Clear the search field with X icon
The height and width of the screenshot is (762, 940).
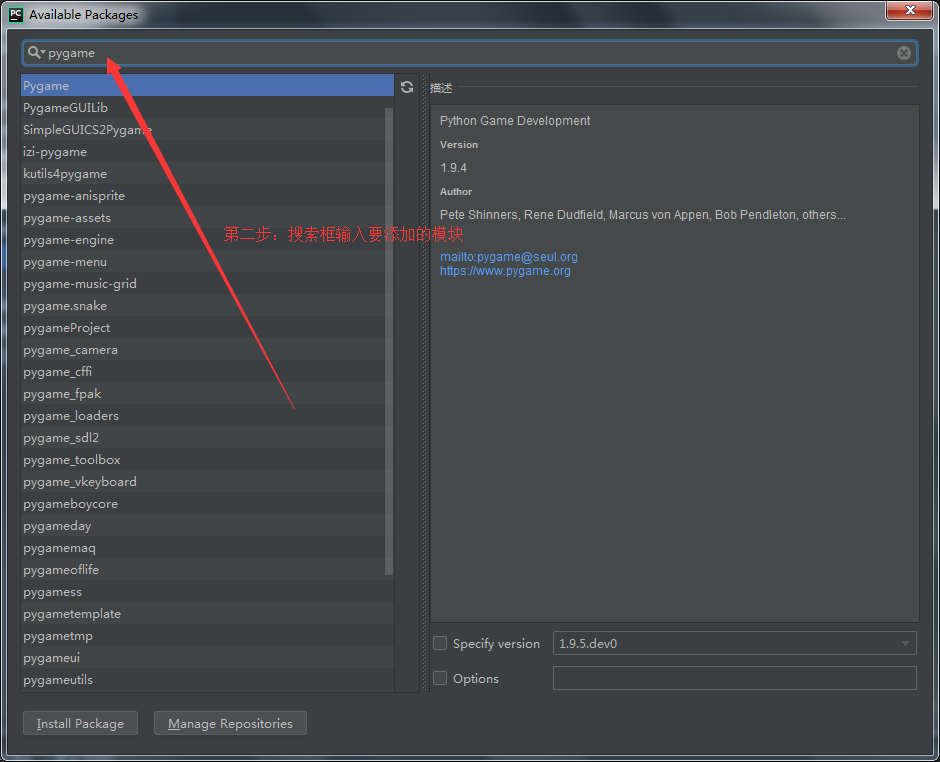coord(903,53)
